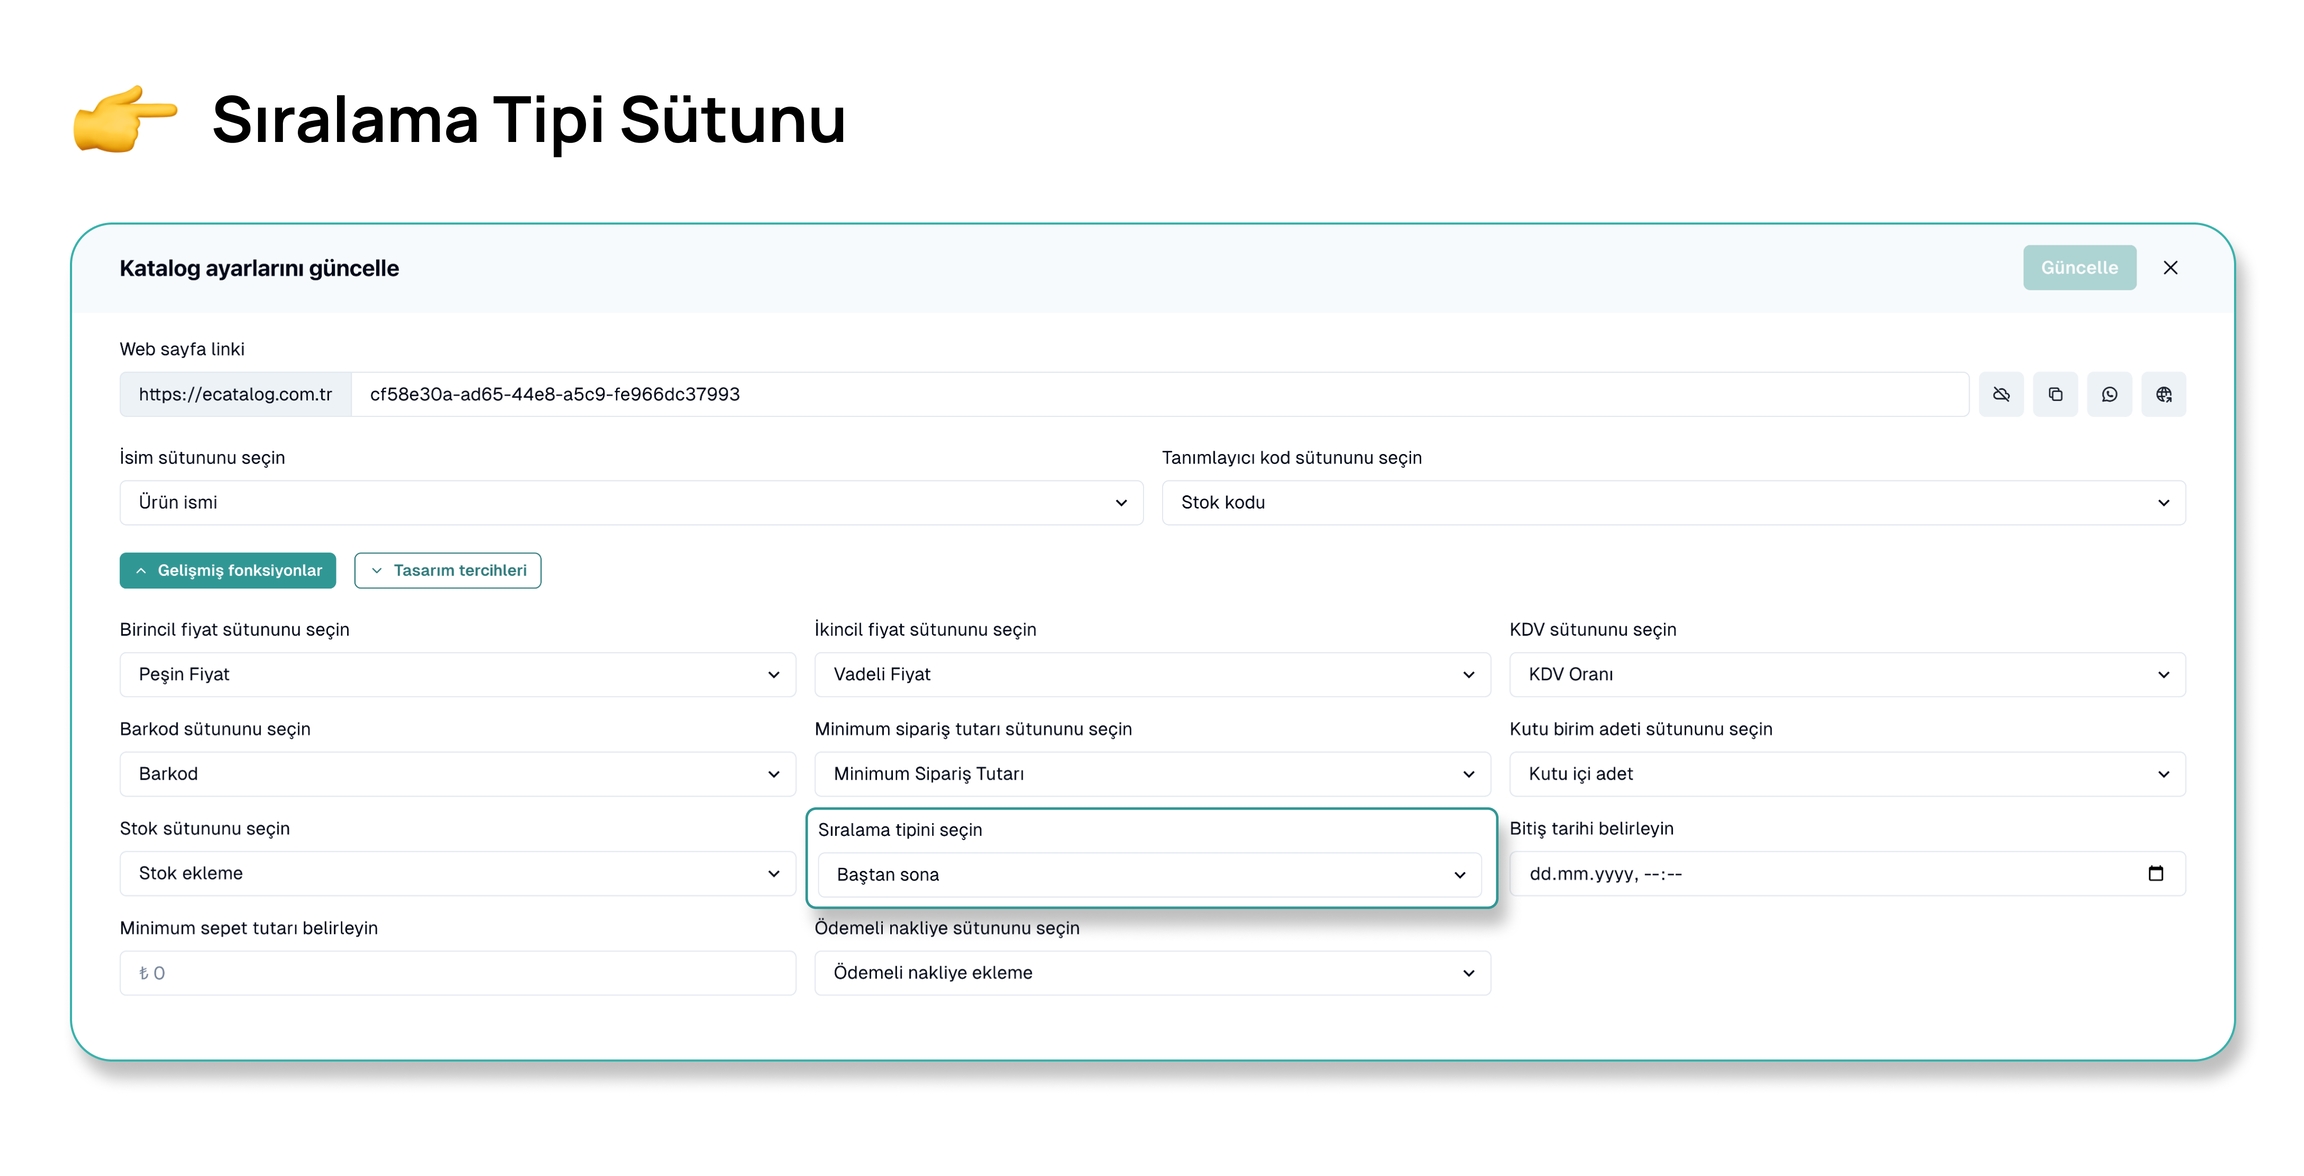The height and width of the screenshot is (1176, 2304).
Task: Copy the catalog web link
Action: point(2055,394)
